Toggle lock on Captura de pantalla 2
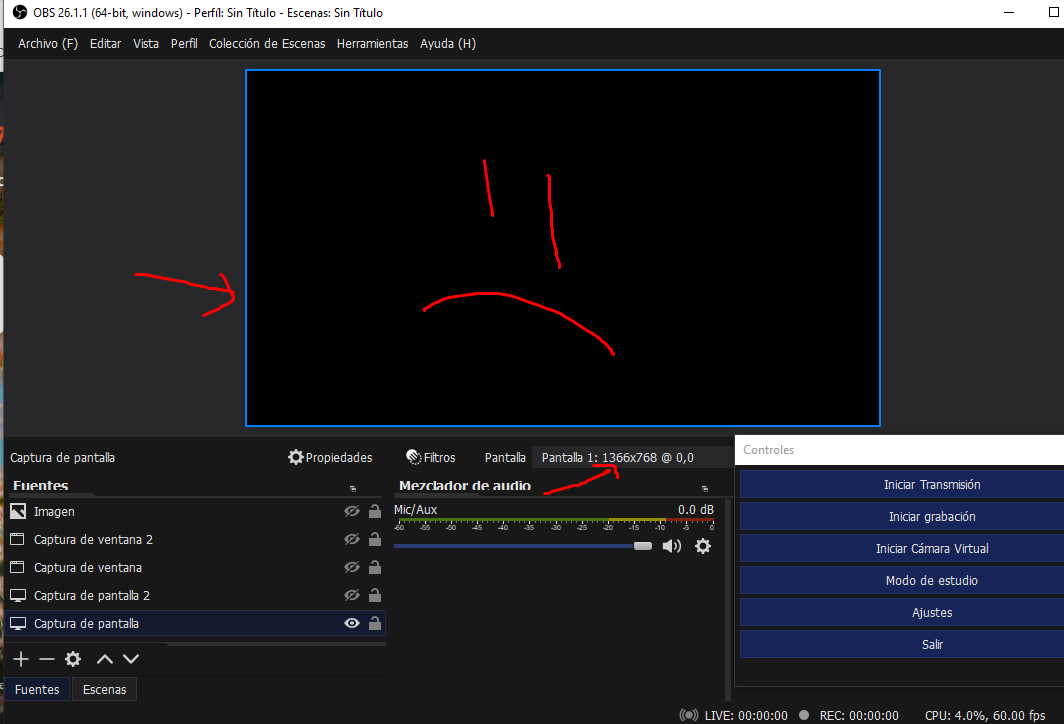 coord(375,594)
